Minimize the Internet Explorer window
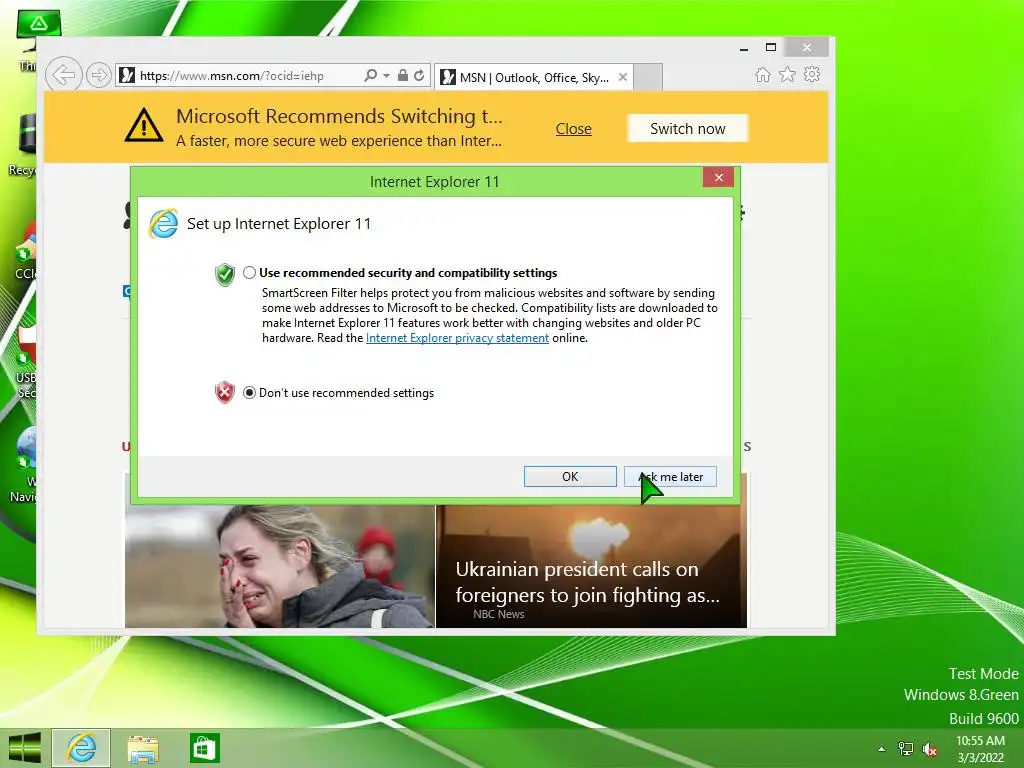The image size is (1024, 768). (744, 48)
